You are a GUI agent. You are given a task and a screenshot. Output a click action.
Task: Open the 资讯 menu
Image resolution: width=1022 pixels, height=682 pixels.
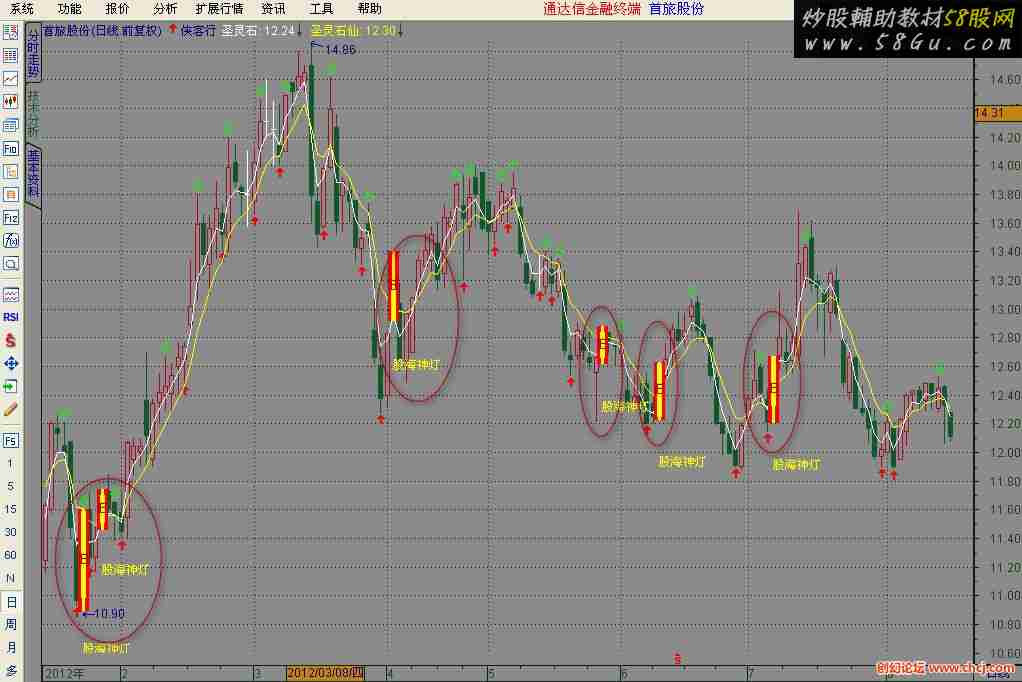(x=273, y=8)
